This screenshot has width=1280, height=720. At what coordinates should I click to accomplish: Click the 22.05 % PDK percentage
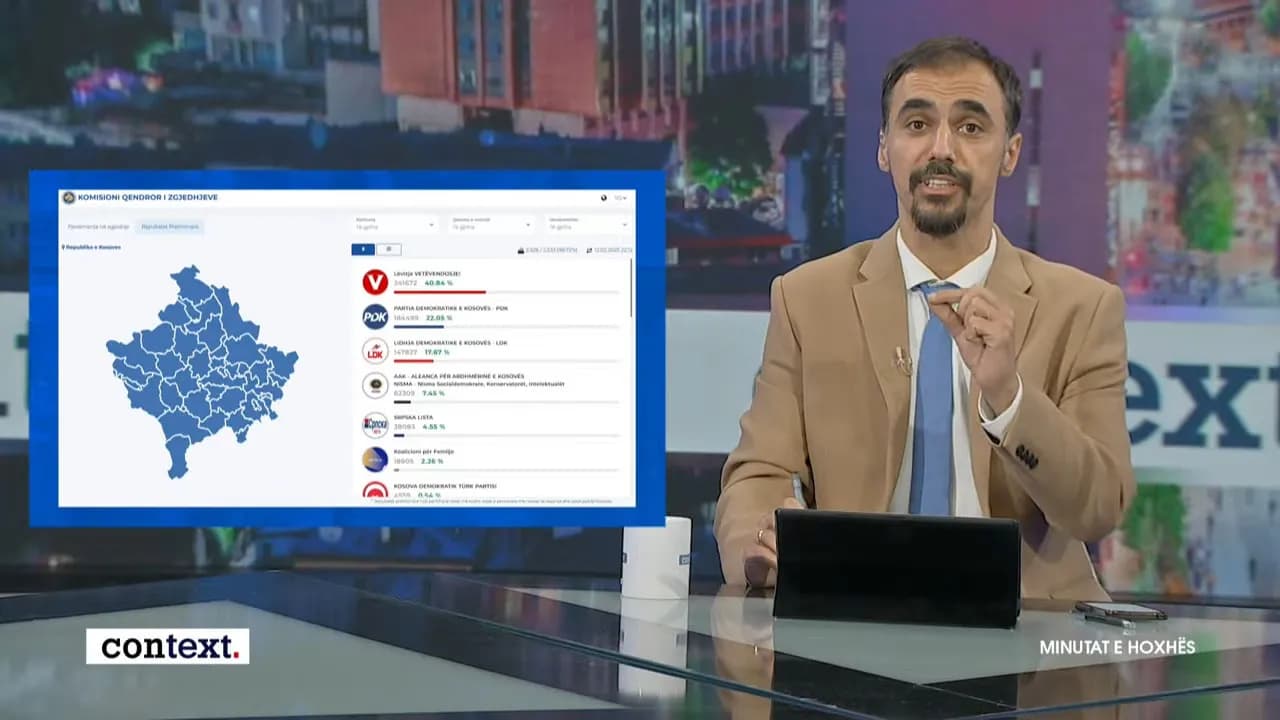[438, 318]
